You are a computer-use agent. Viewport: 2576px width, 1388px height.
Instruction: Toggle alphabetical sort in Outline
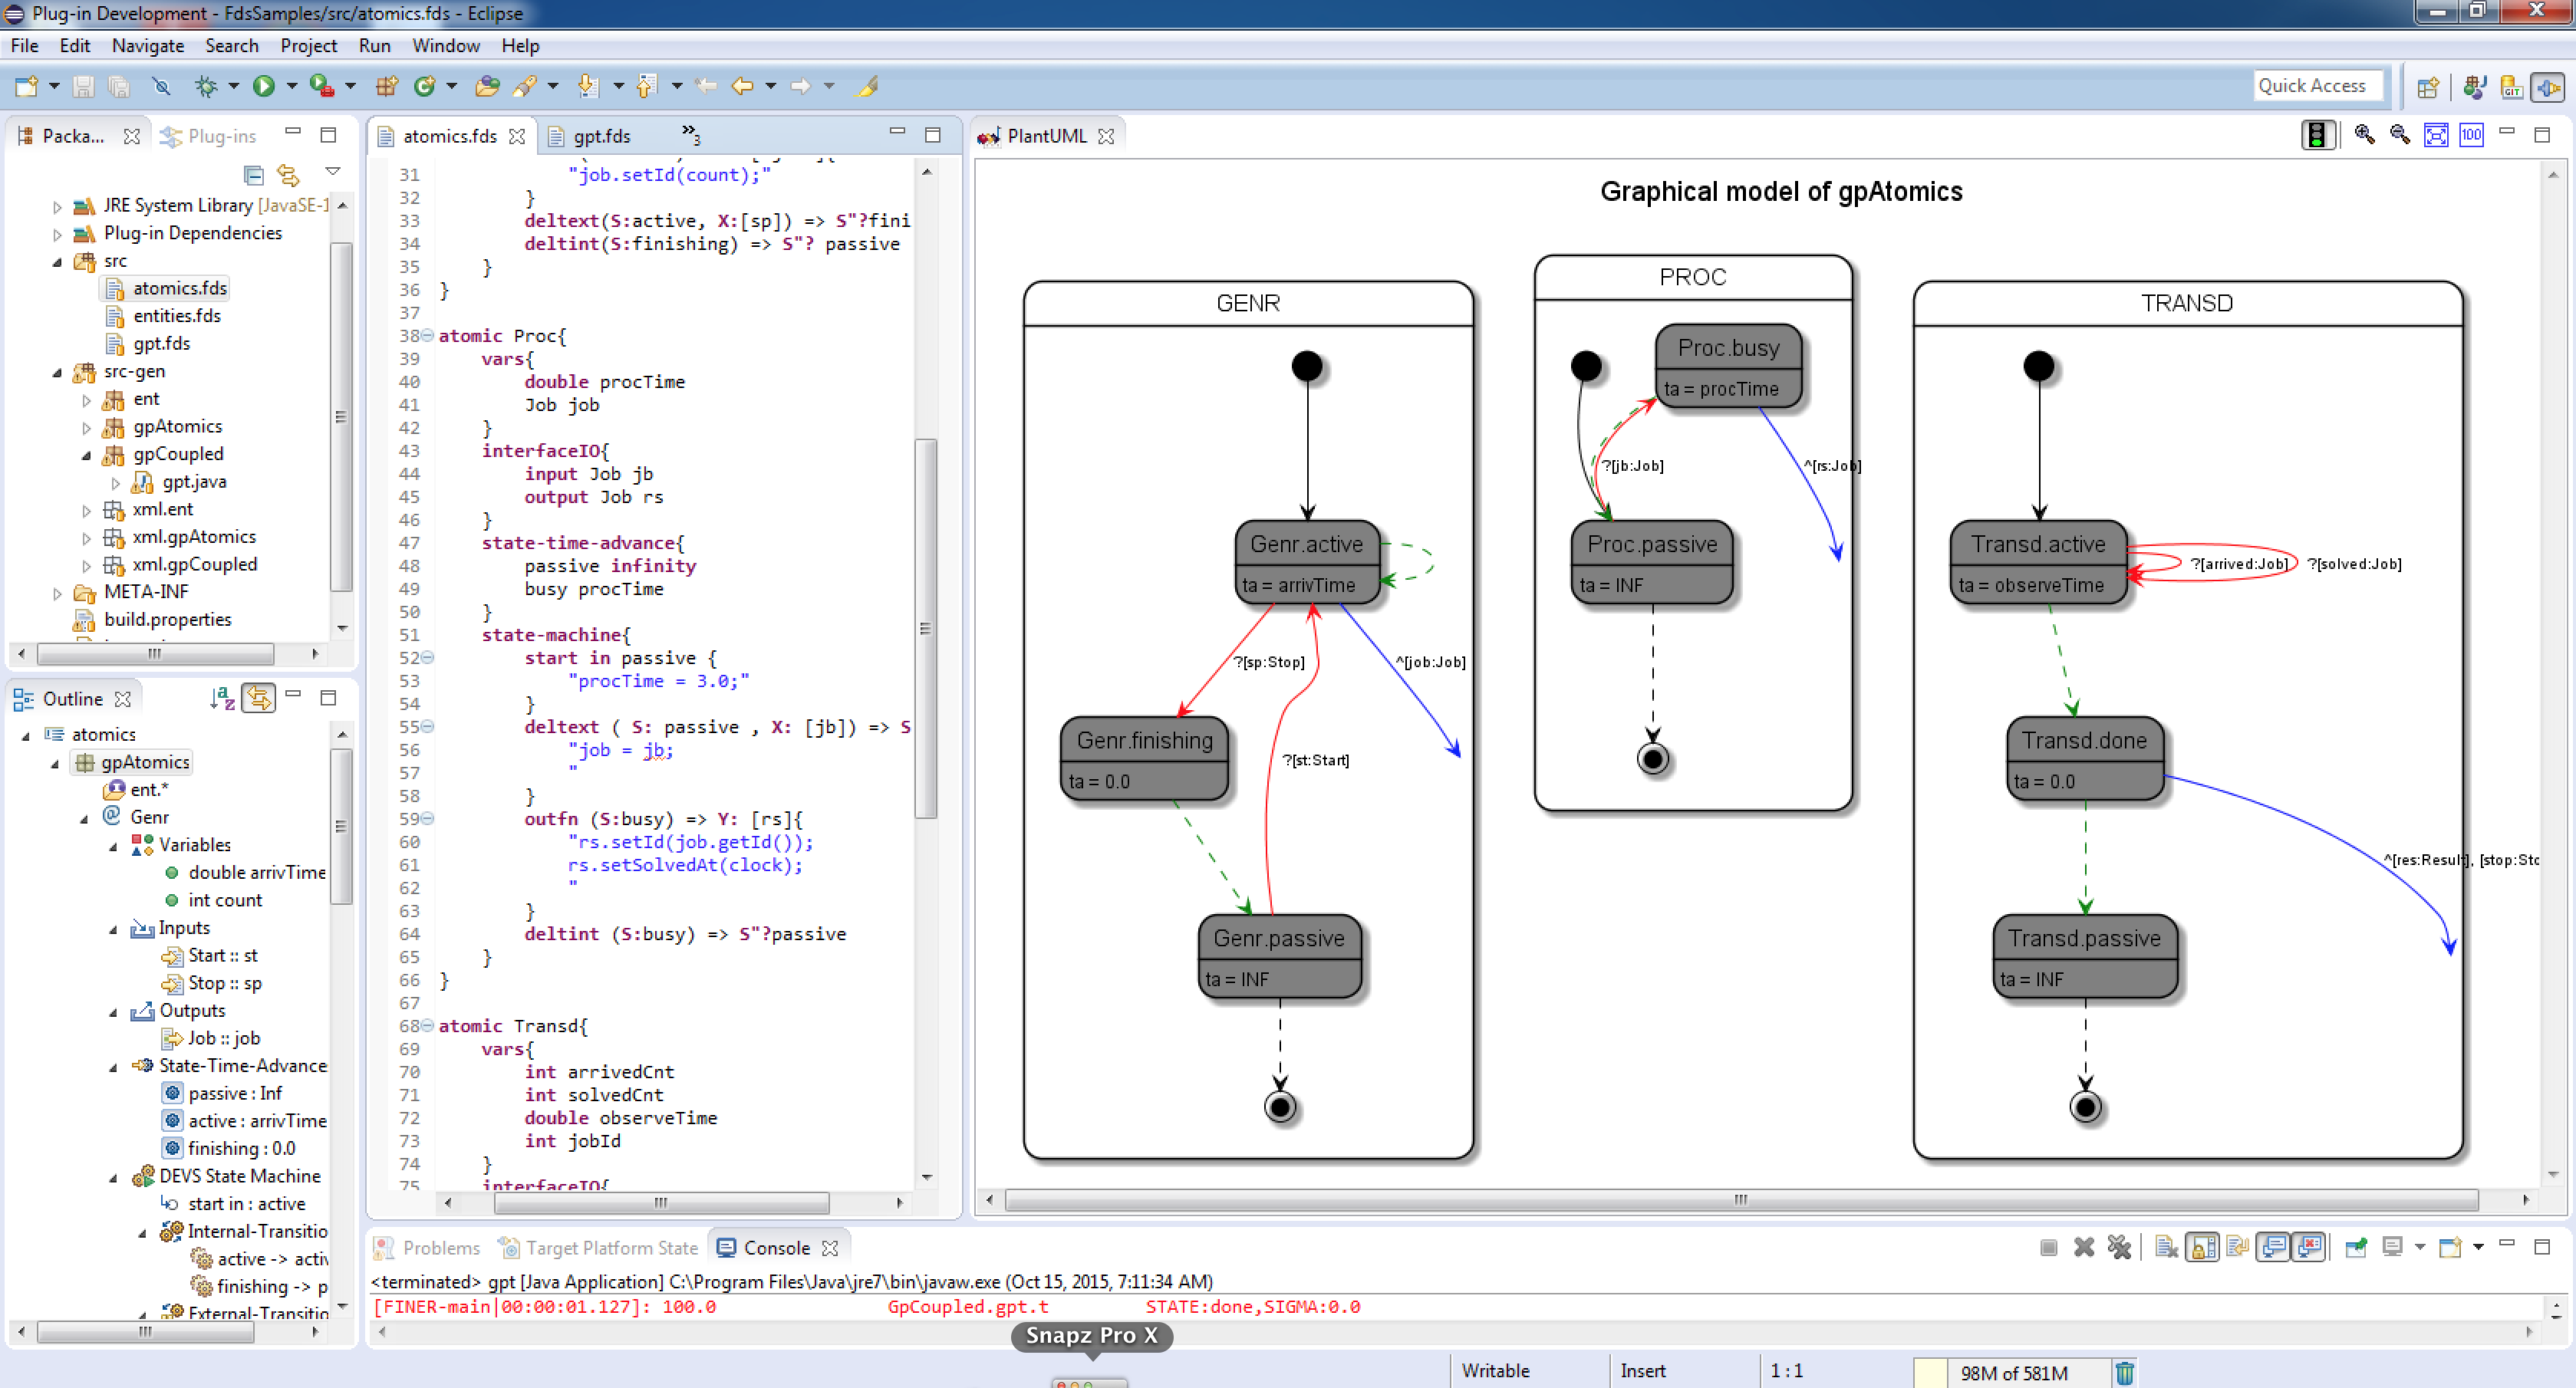222,698
